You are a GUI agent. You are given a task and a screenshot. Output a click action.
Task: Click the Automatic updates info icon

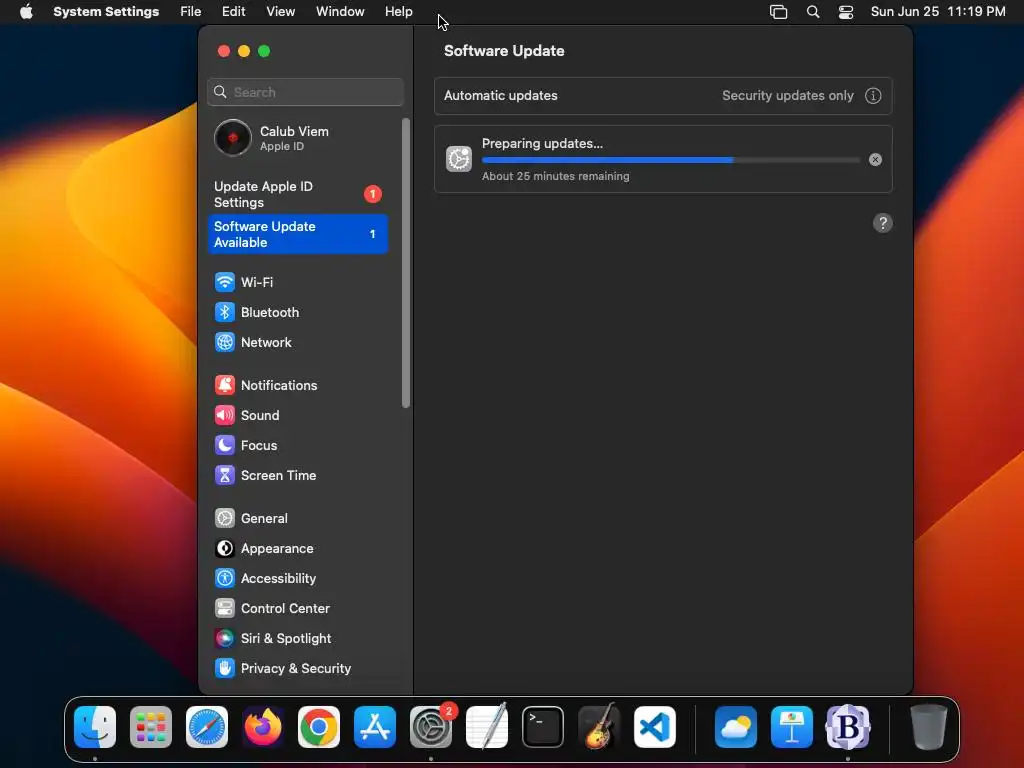pyautogui.click(x=873, y=96)
